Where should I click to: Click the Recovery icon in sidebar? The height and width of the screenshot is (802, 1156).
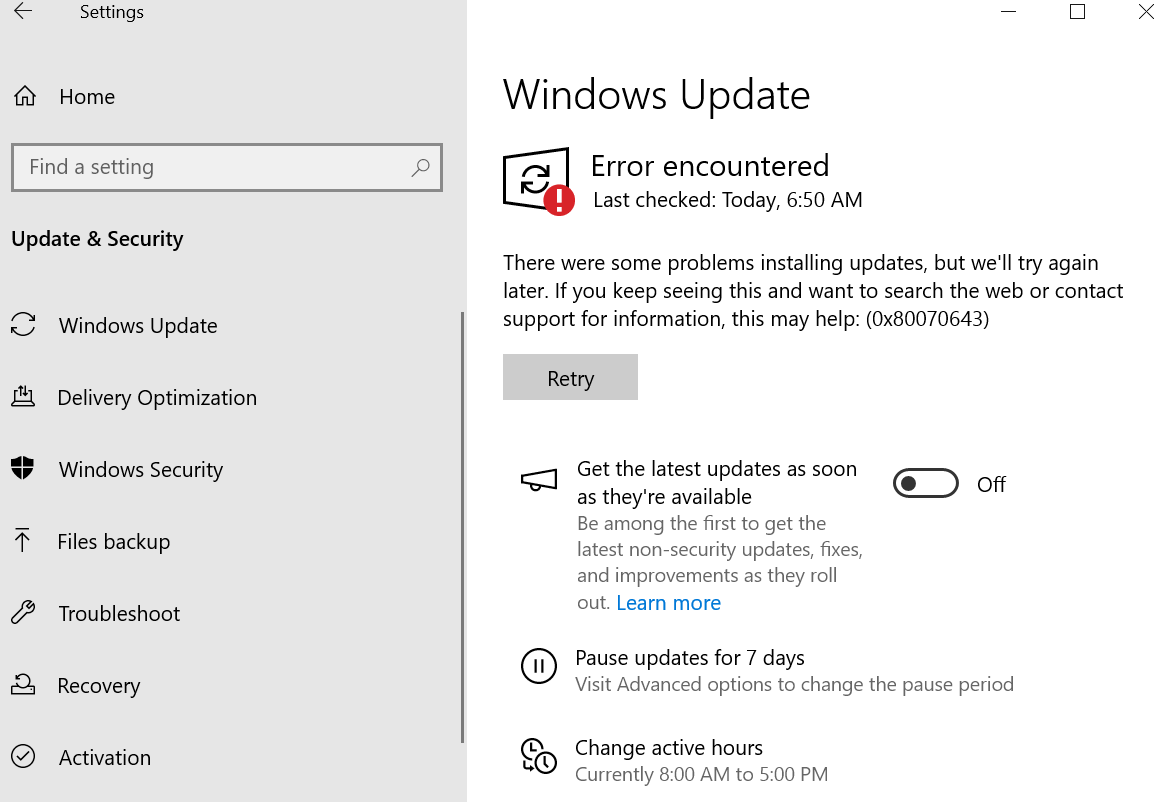coord(23,685)
